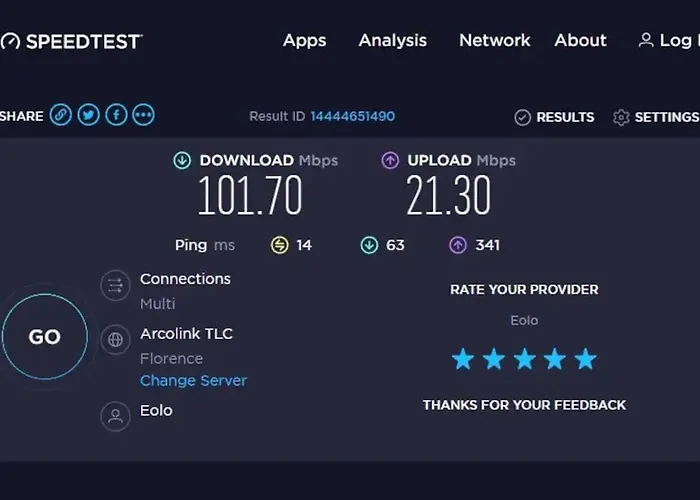Click the Change Server link

(193, 381)
